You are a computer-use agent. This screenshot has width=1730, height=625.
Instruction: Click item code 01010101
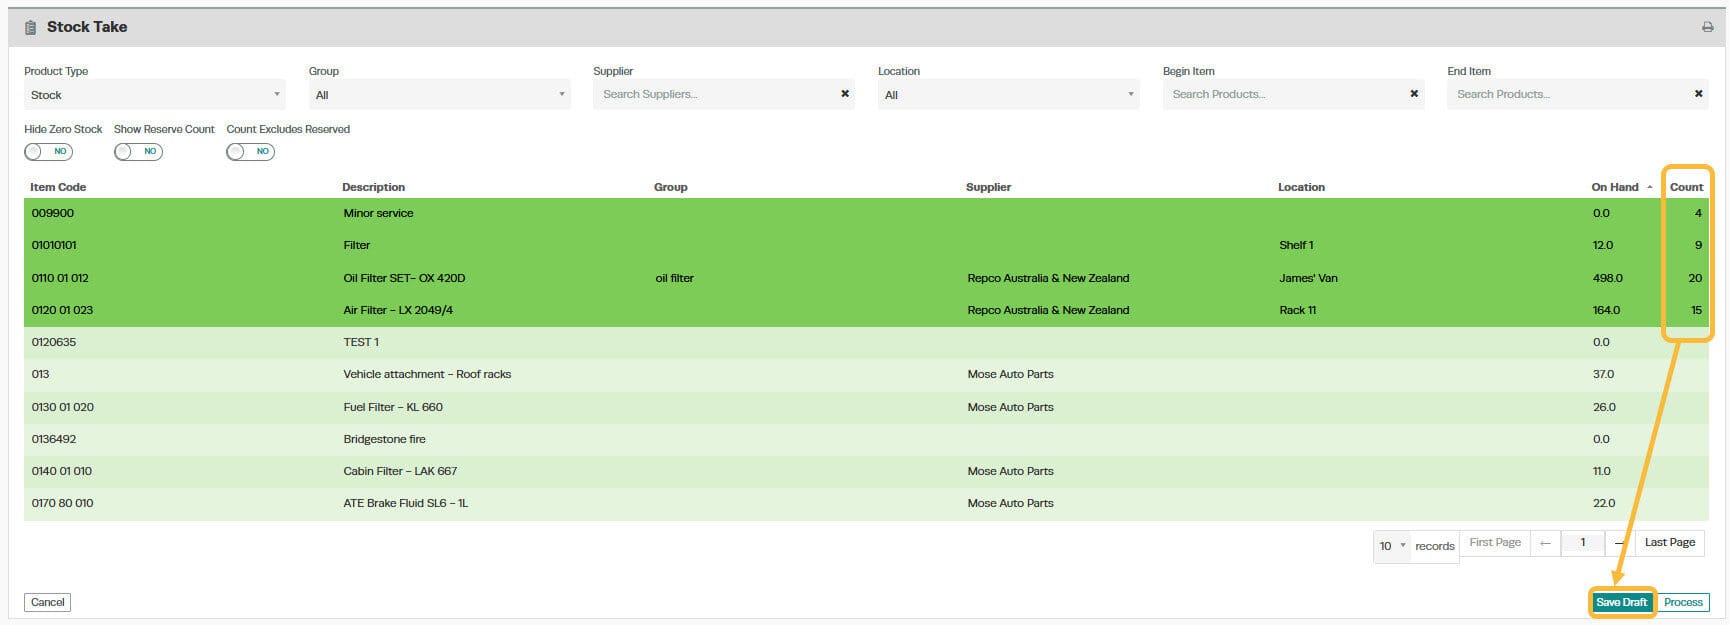54,245
